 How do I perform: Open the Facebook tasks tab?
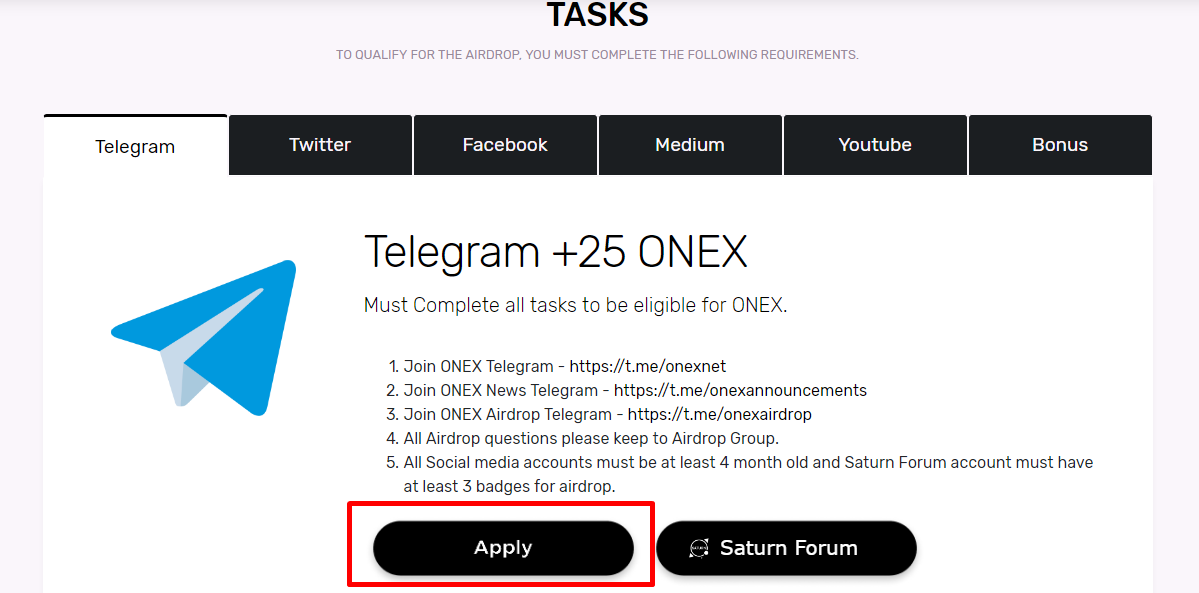coord(505,145)
